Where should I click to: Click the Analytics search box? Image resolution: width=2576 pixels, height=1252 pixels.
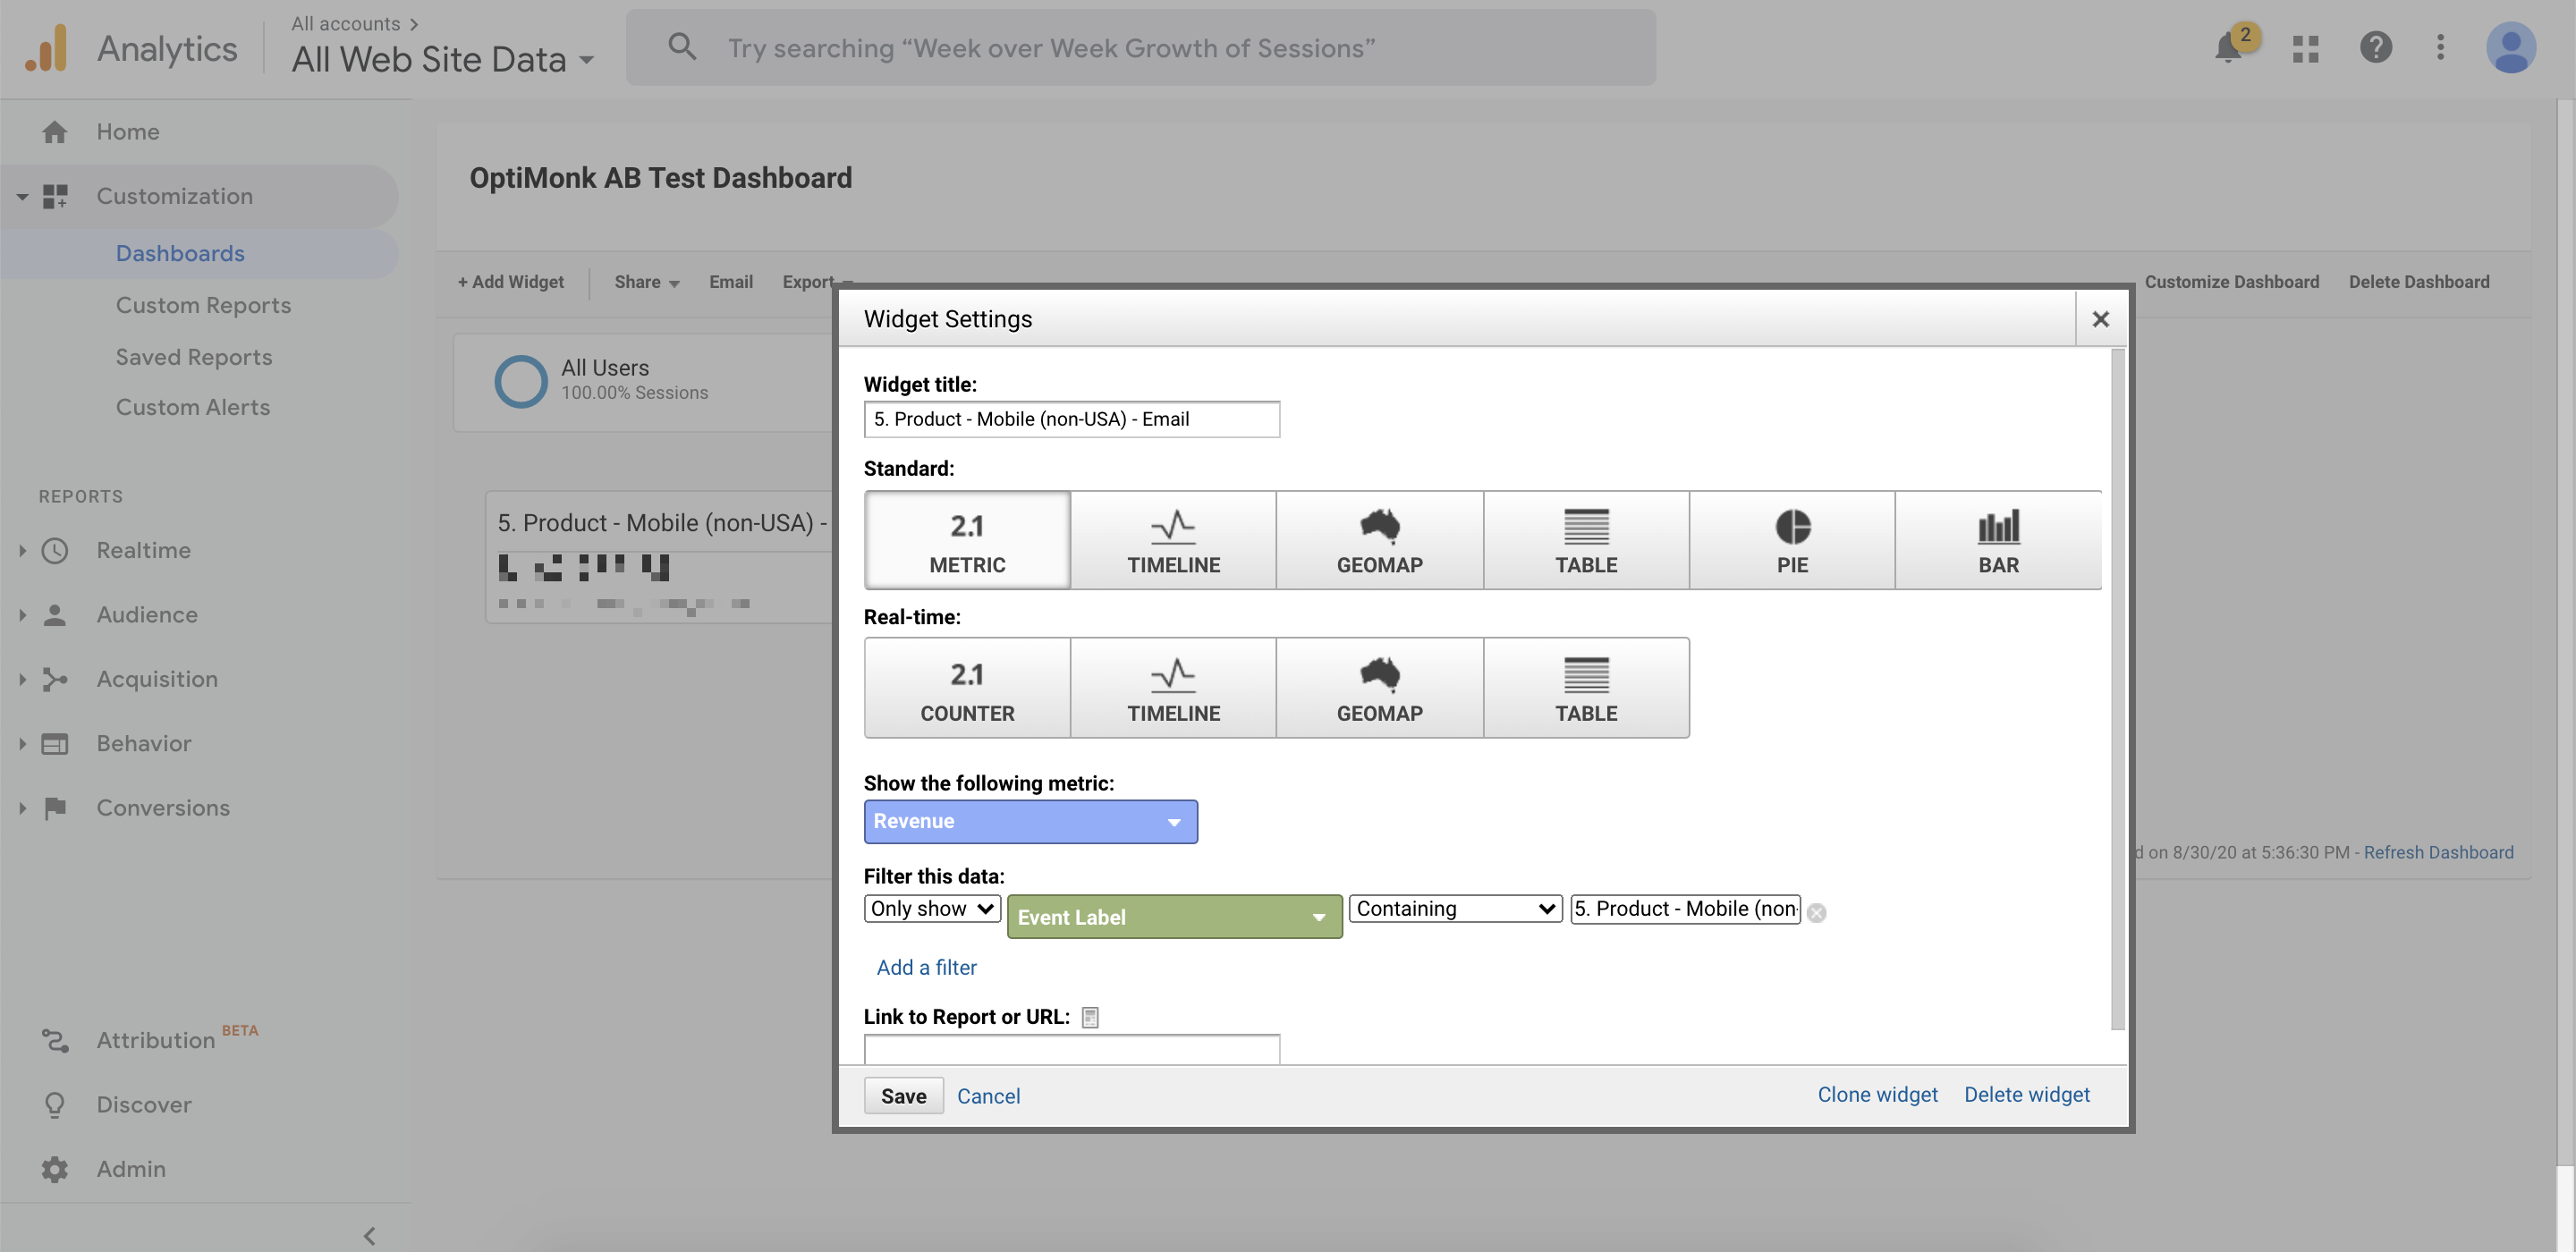click(1140, 47)
